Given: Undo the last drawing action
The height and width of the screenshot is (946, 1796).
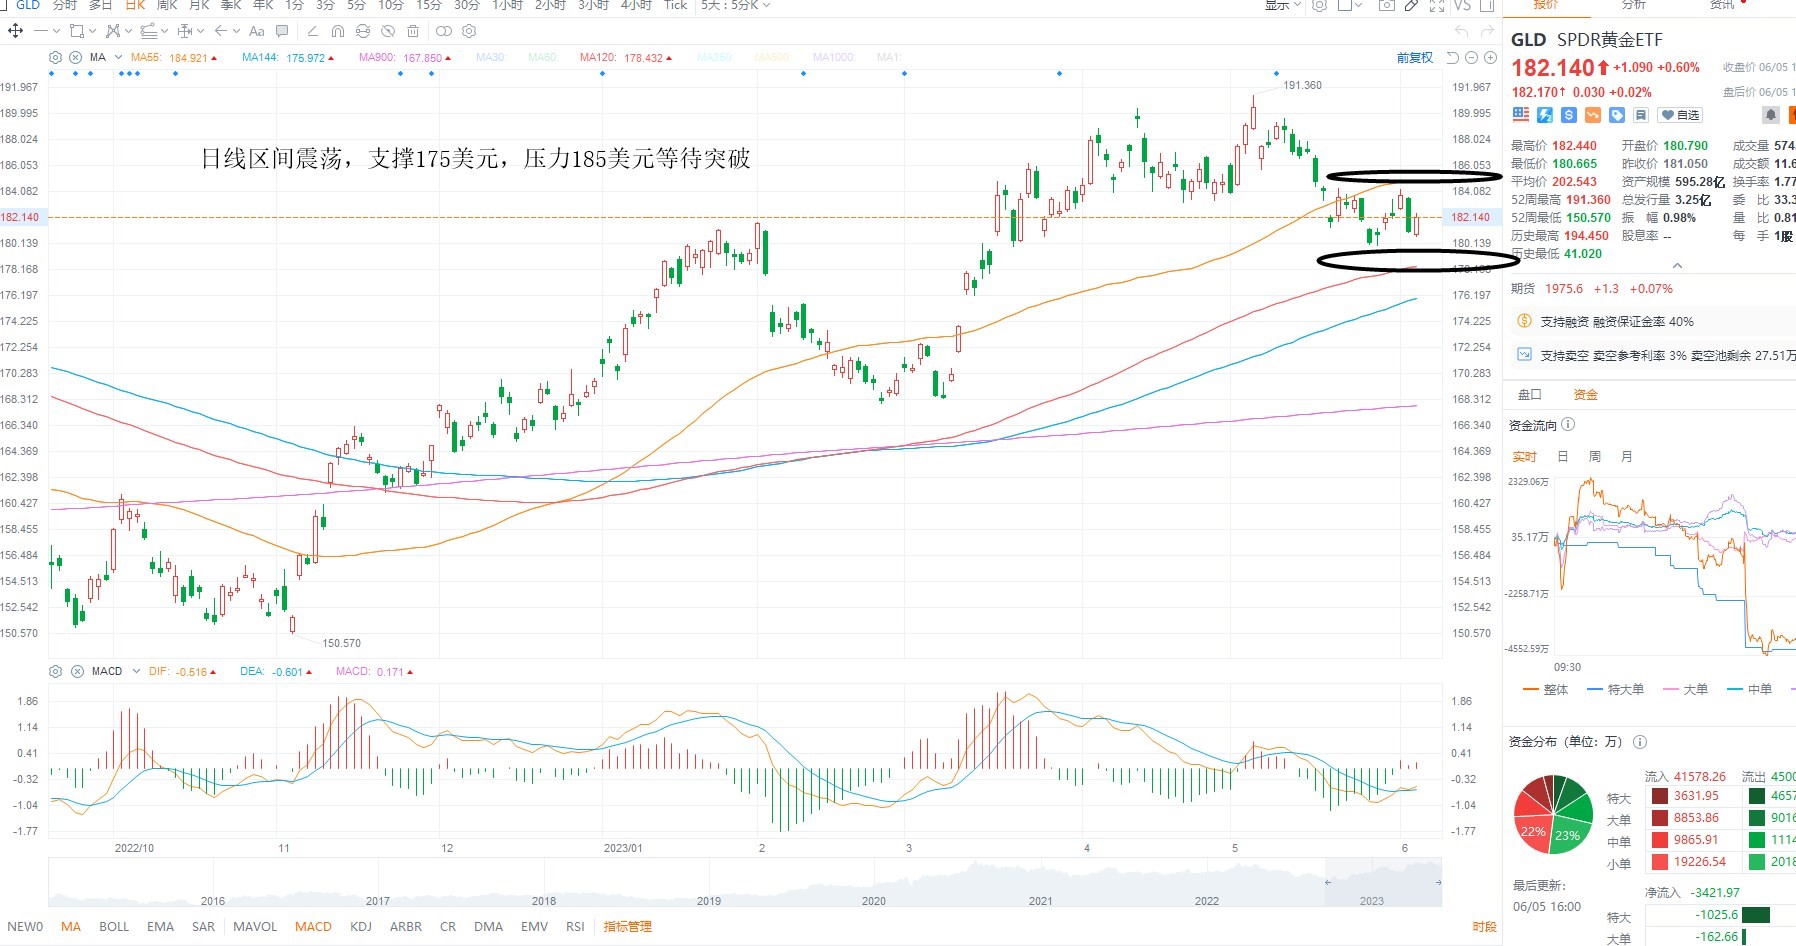Looking at the screenshot, I should [x=1461, y=31].
